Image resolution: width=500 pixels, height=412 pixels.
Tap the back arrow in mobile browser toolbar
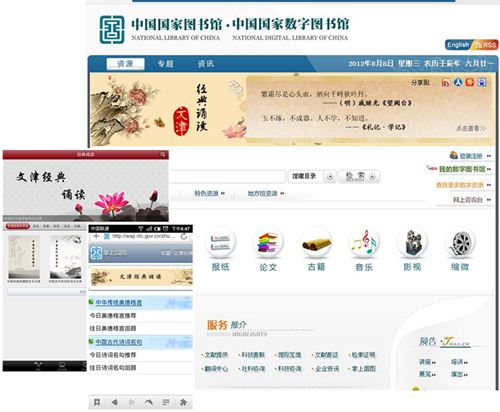coord(114,402)
